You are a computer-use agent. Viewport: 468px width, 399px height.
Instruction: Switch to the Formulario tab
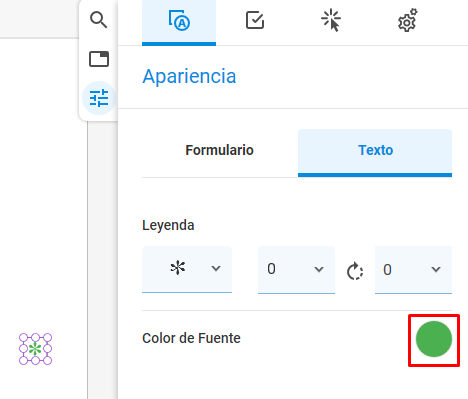[220, 150]
